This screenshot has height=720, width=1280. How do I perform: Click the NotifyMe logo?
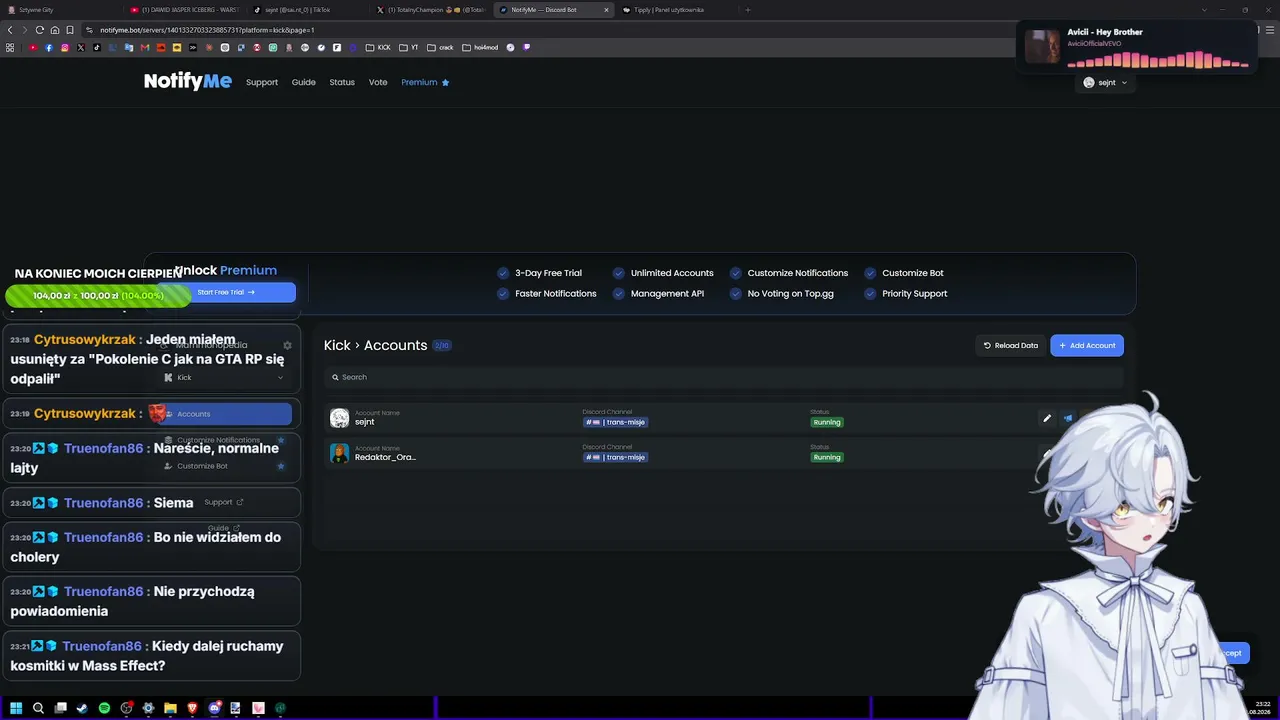pos(187,82)
